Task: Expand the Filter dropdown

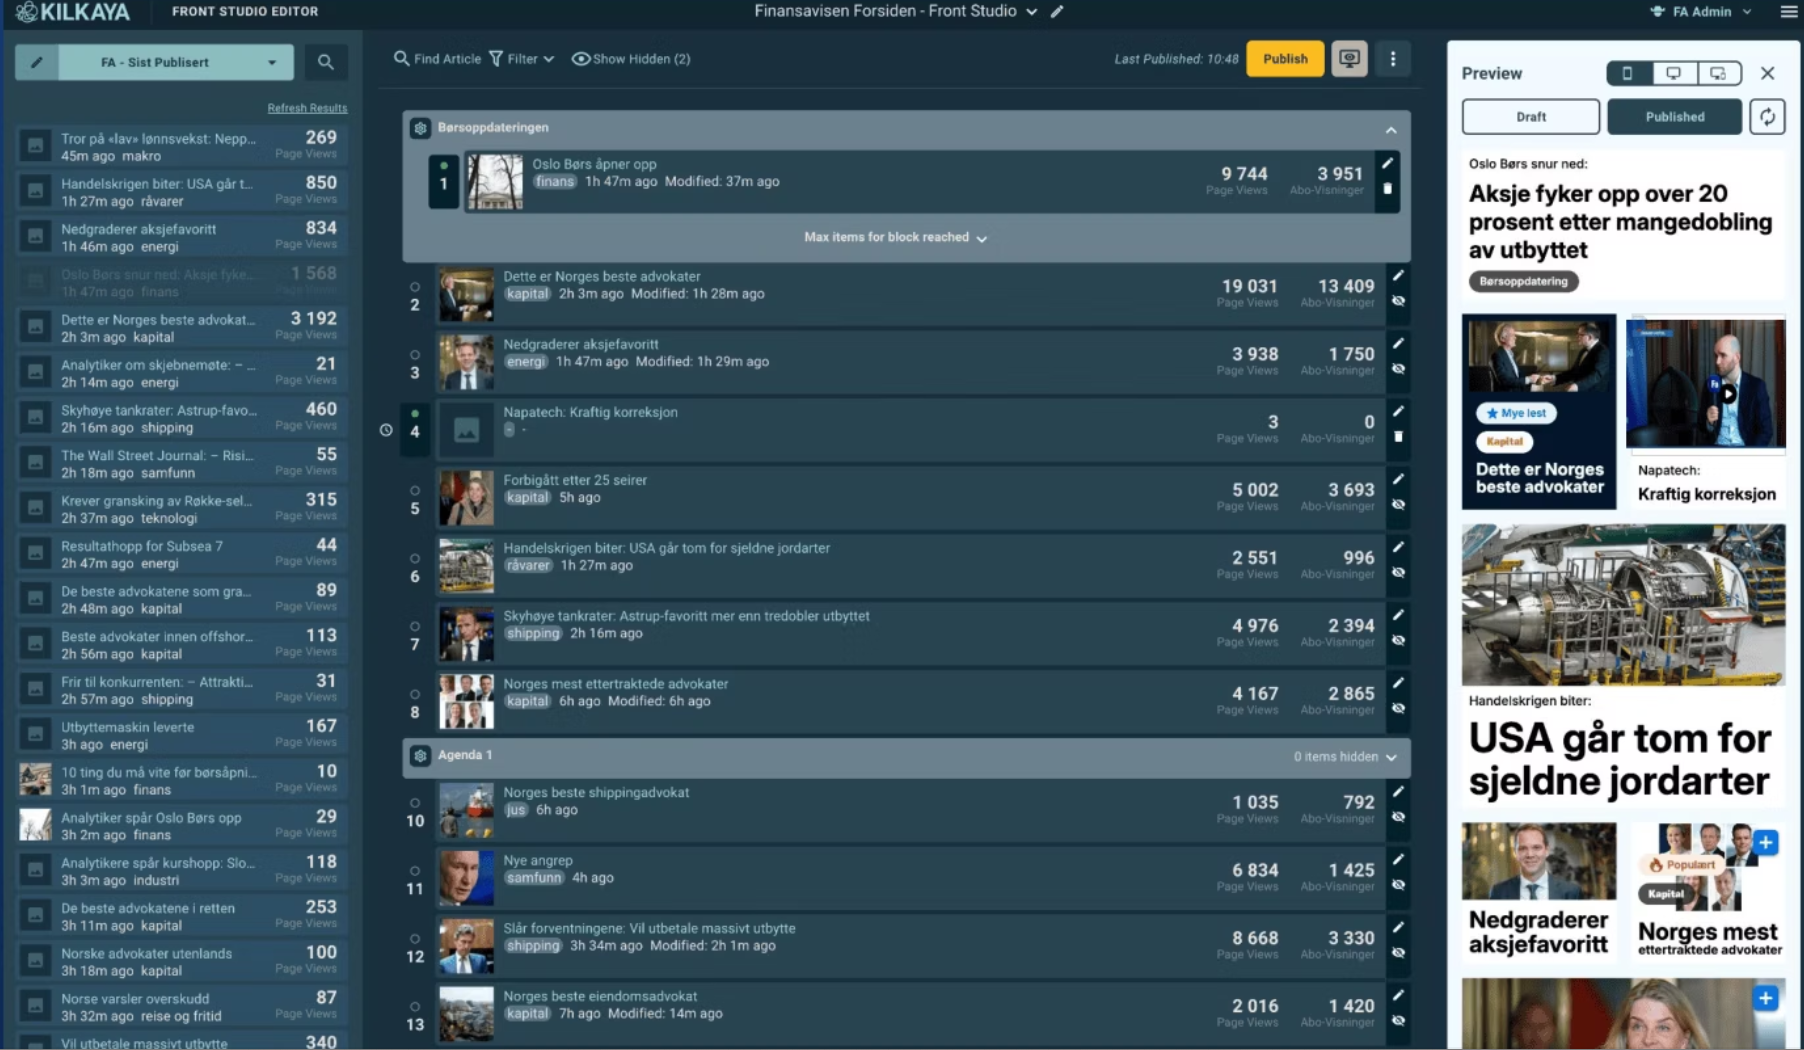Action: pyautogui.click(x=522, y=59)
